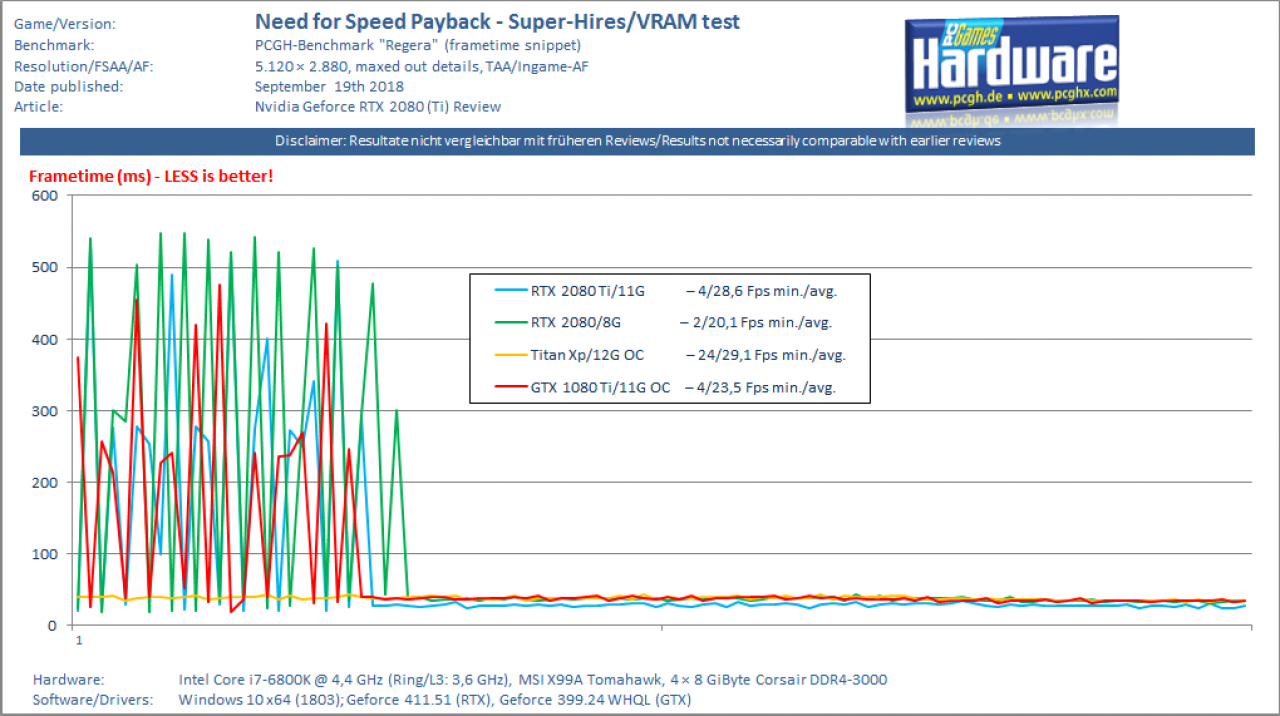Screen dimensions: 1280x716
Task: Click the 0 y-axis label
Action: (54, 626)
